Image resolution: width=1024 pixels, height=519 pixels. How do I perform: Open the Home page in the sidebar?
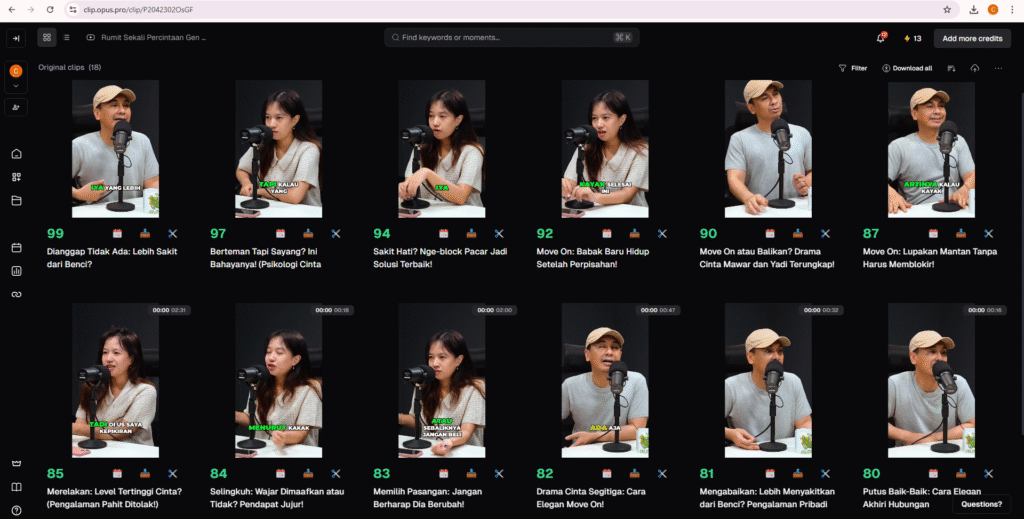16,154
